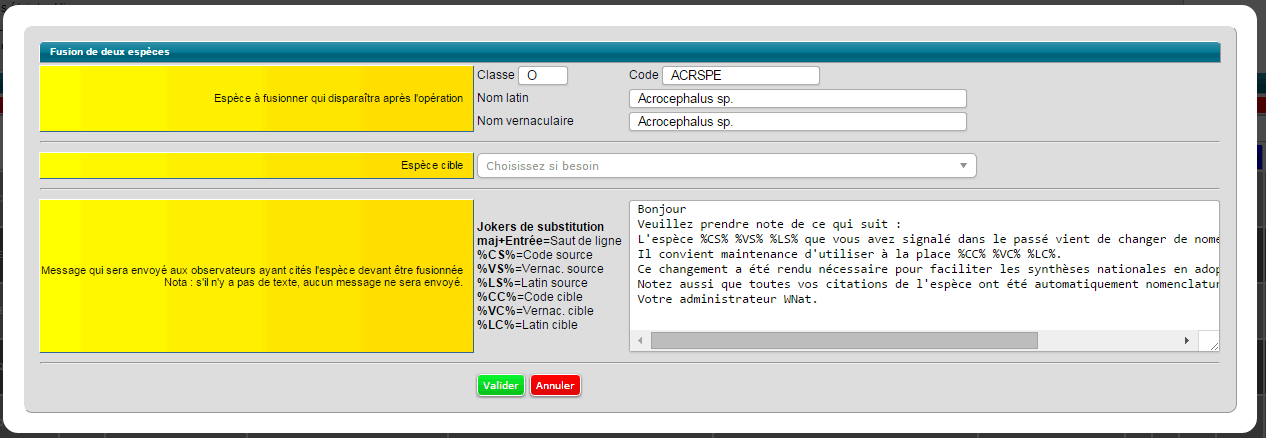
Task: Click the red Annuler button
Action: coord(555,385)
